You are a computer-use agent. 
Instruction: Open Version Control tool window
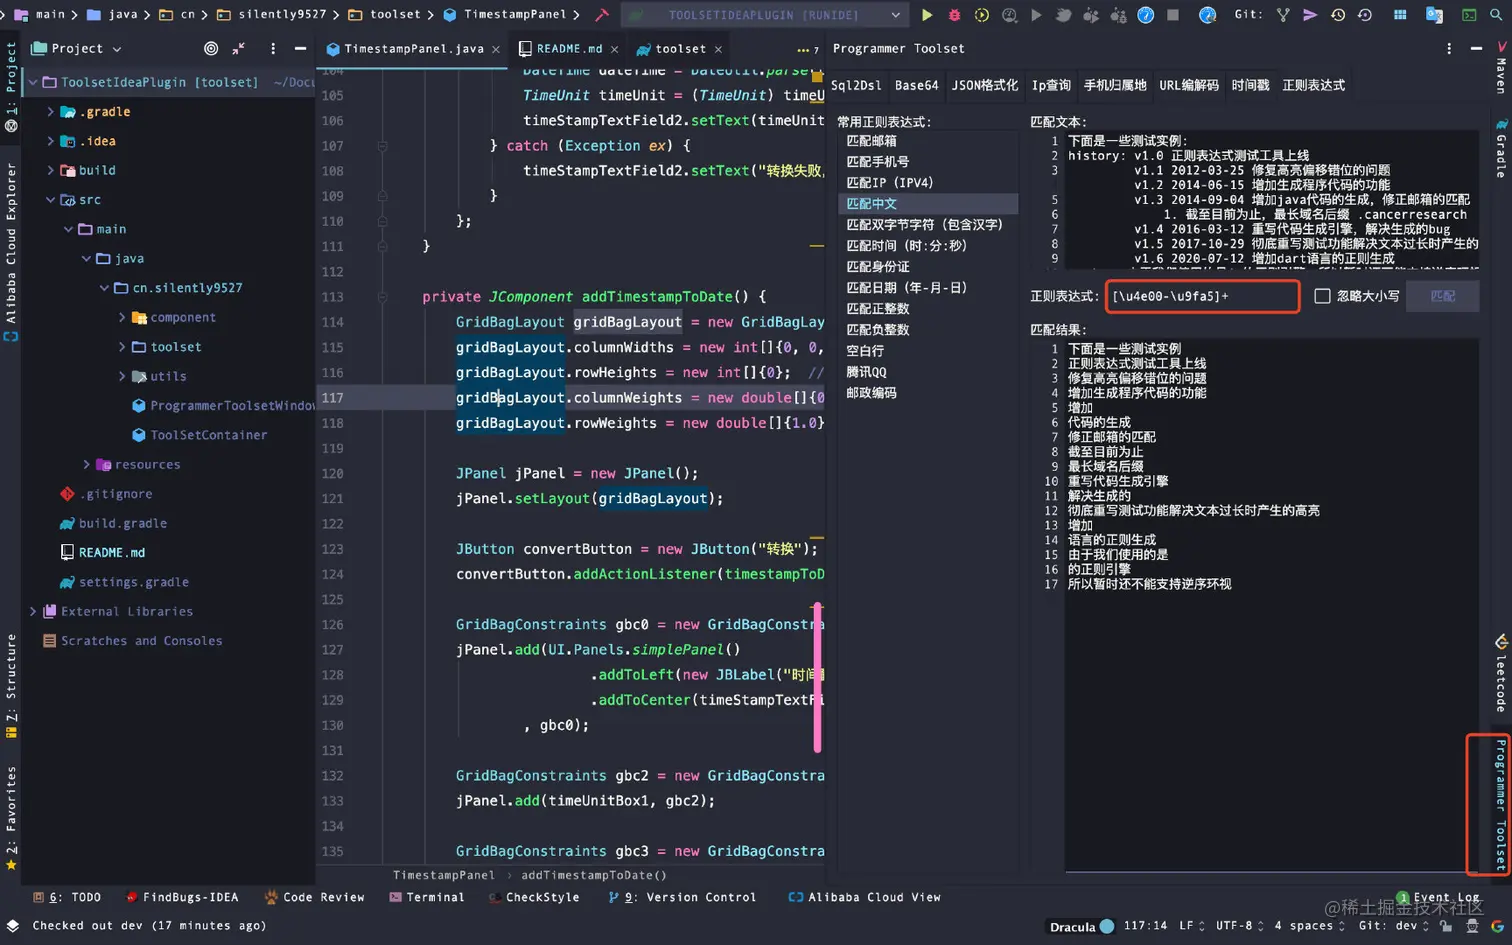(682, 898)
